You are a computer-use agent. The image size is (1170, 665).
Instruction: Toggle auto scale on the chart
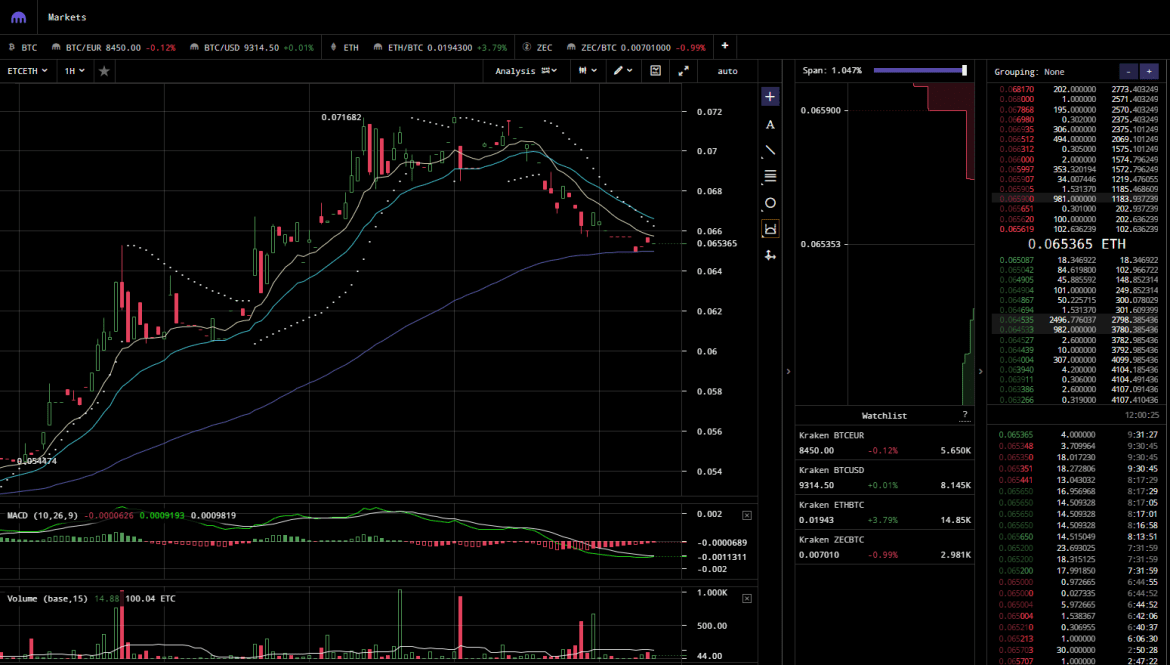tap(727, 71)
